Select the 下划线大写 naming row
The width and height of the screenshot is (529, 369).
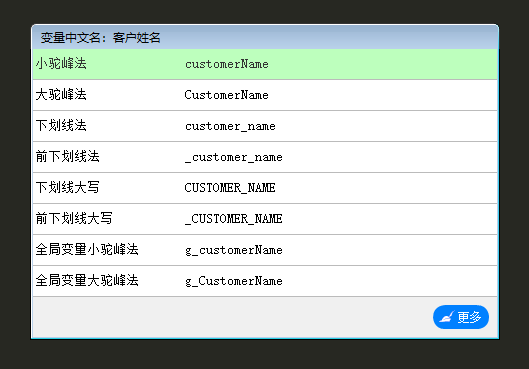[265, 188]
